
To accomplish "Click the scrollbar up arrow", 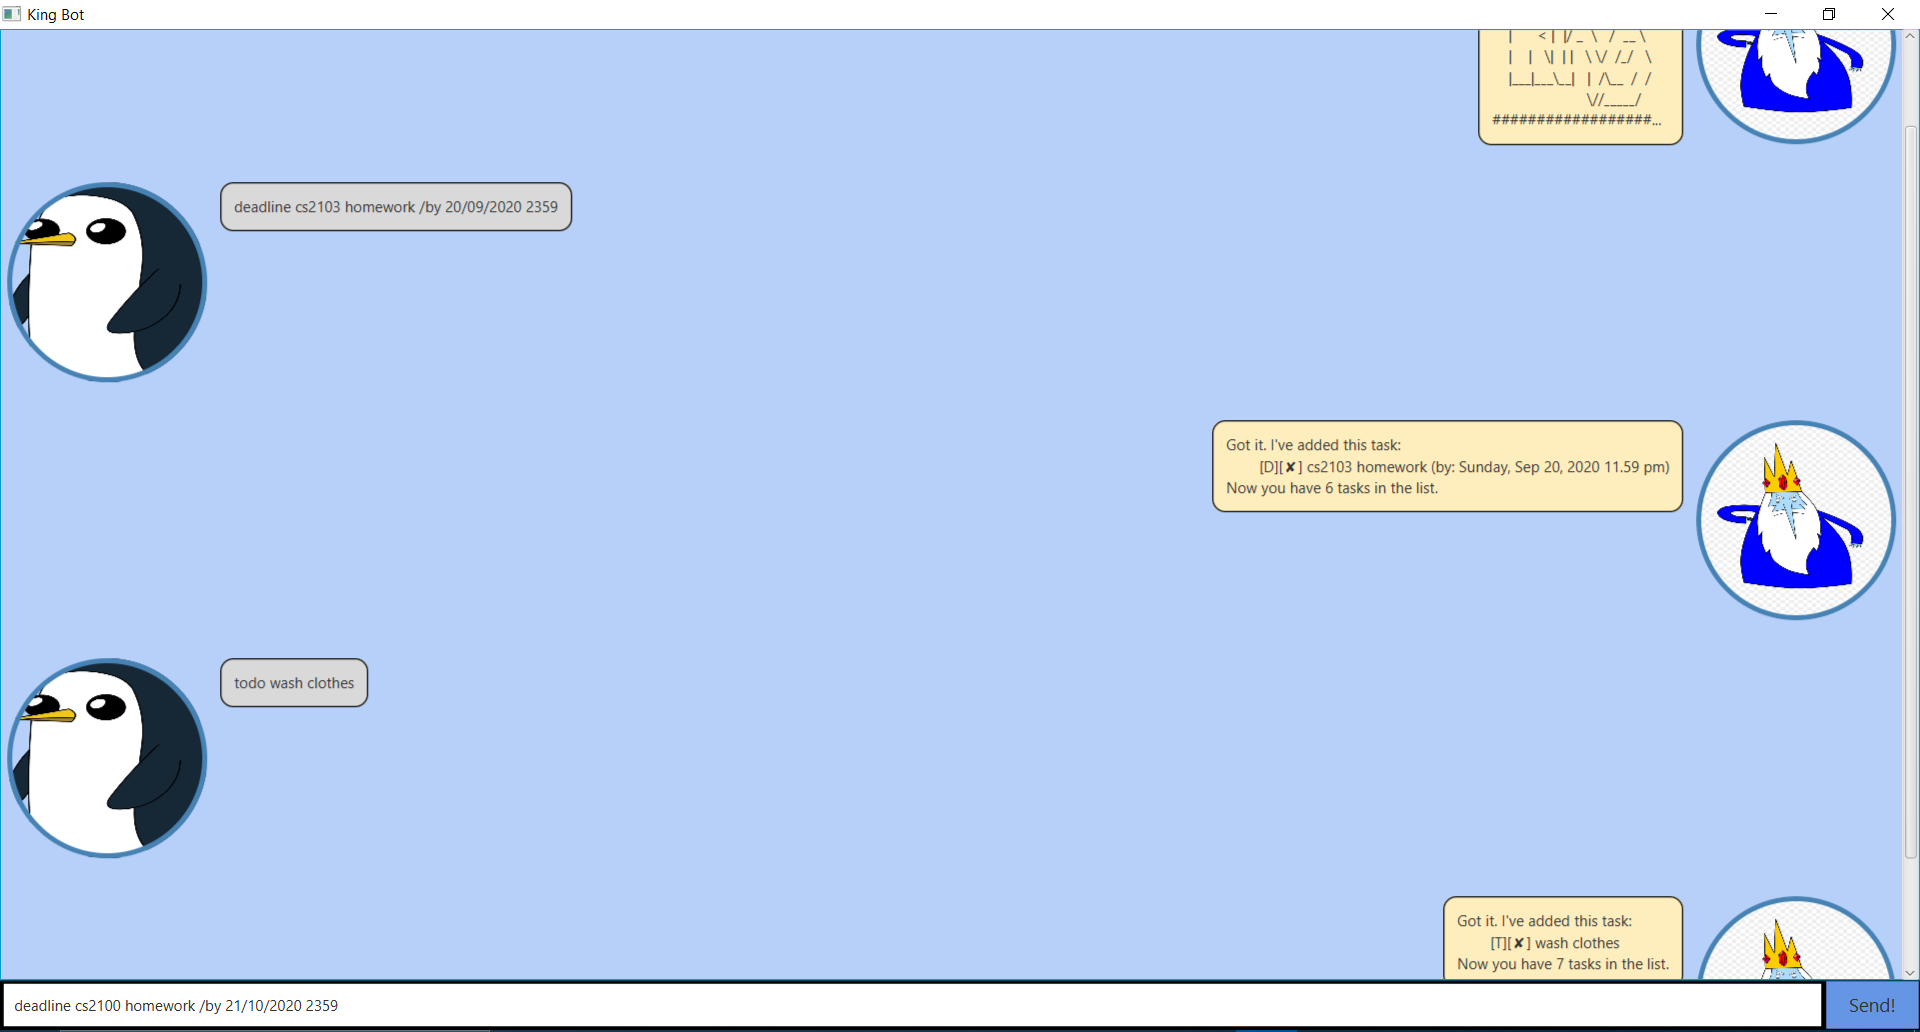I will (x=1911, y=36).
